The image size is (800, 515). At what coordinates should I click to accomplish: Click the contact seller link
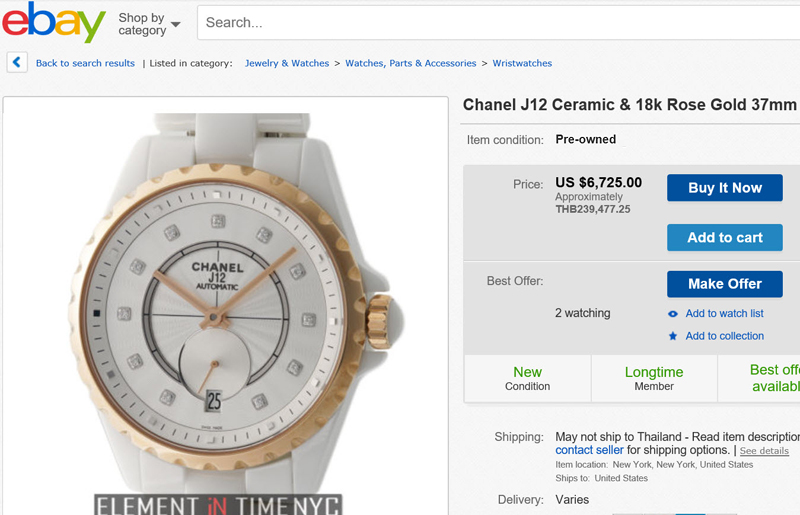590,451
